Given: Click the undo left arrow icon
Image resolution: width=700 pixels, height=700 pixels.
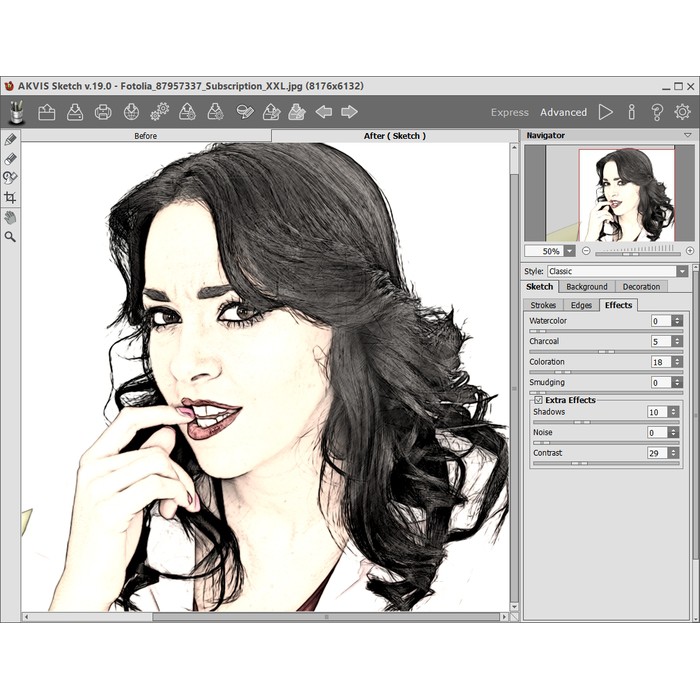Looking at the screenshot, I should 324,112.
